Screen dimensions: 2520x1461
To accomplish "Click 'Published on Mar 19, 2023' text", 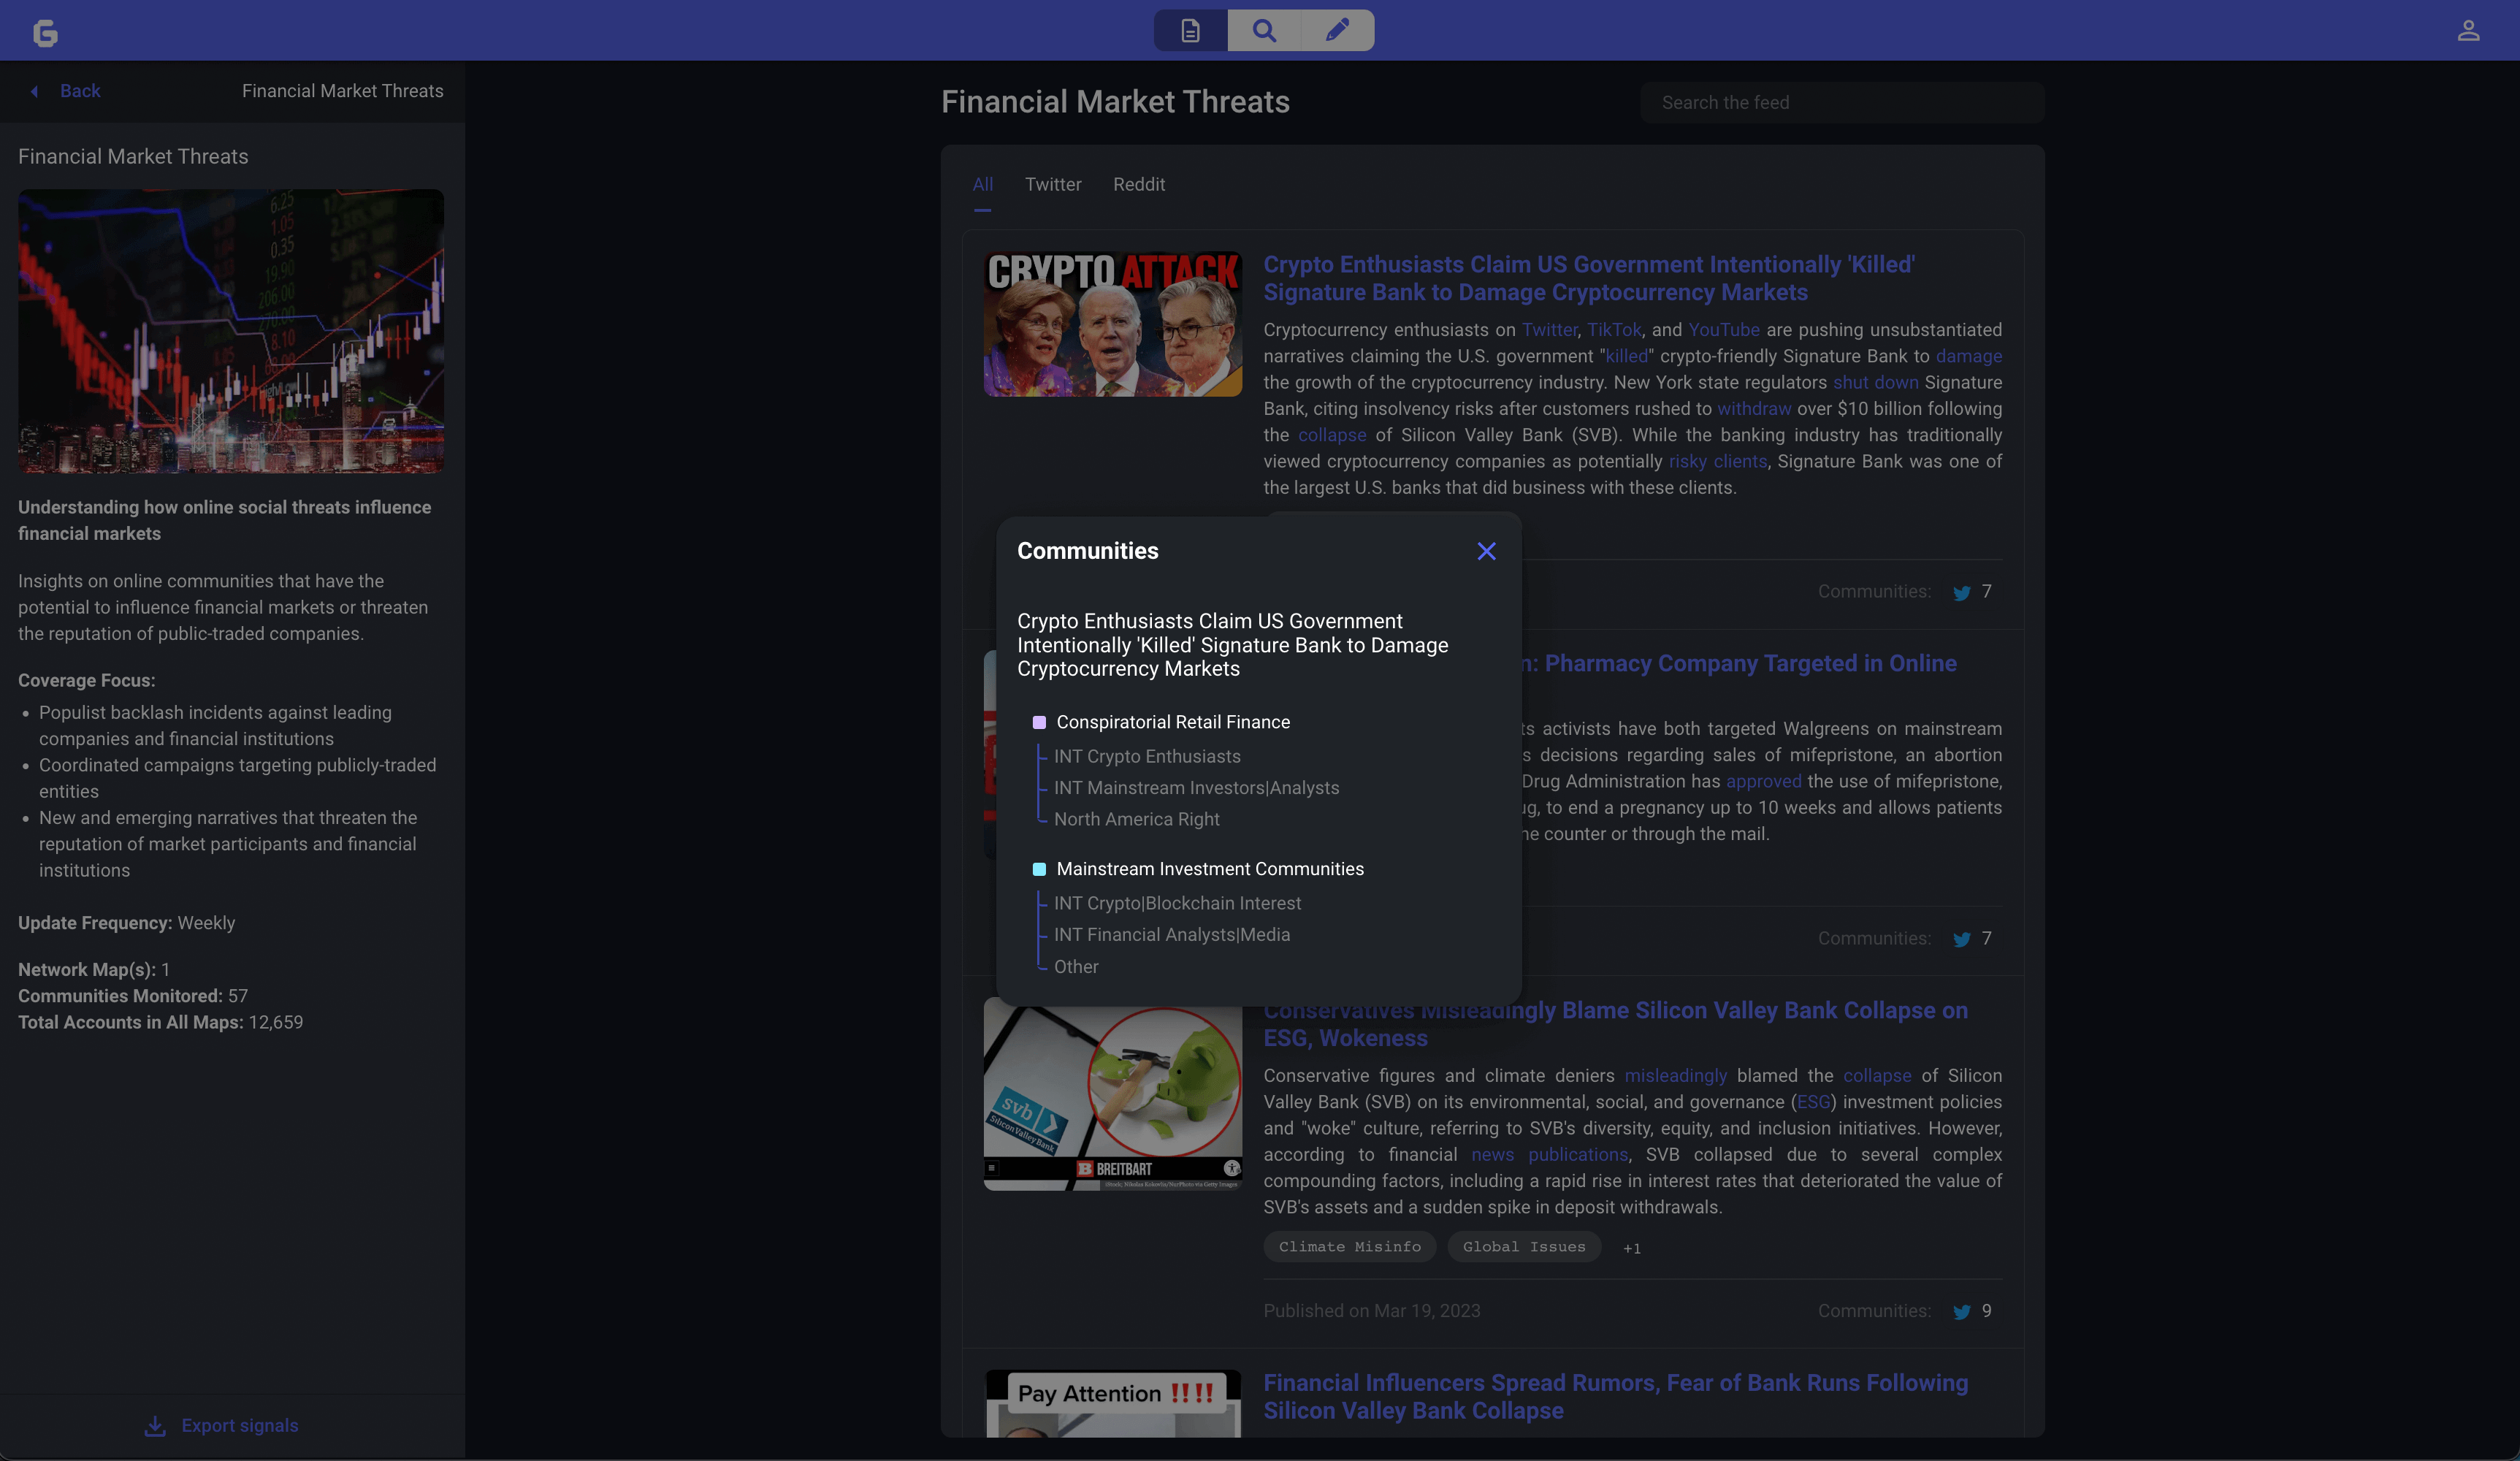I will [x=1371, y=1311].
